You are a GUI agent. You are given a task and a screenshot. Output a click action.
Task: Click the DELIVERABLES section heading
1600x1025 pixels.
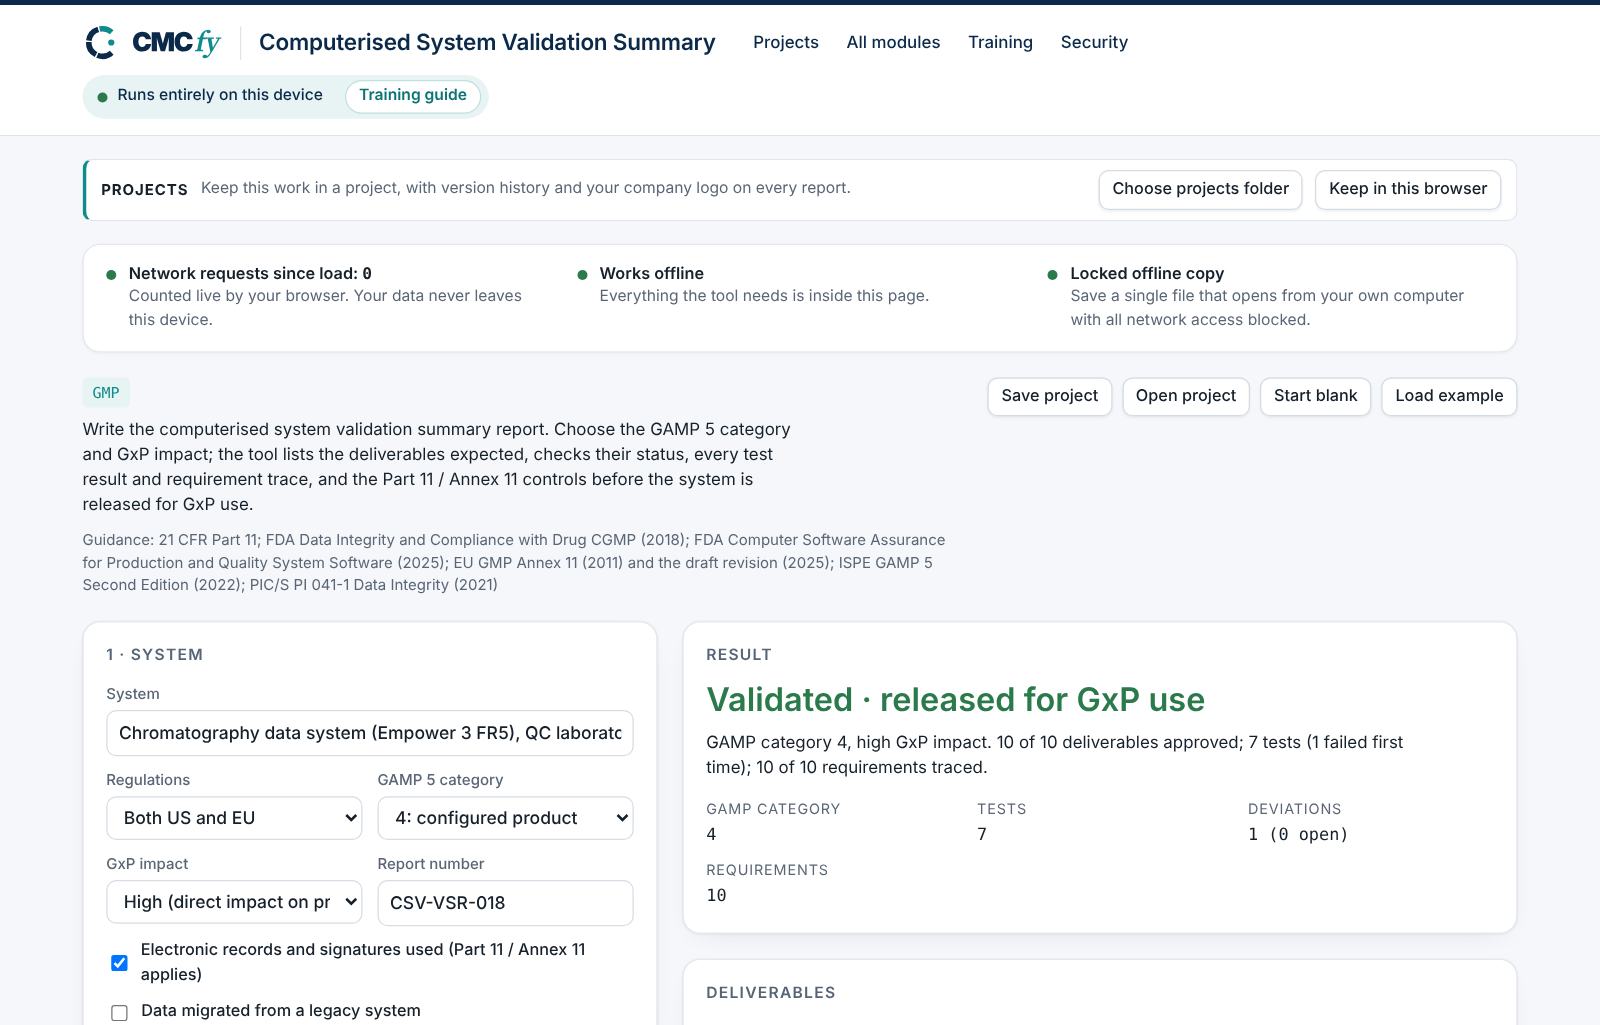[771, 993]
